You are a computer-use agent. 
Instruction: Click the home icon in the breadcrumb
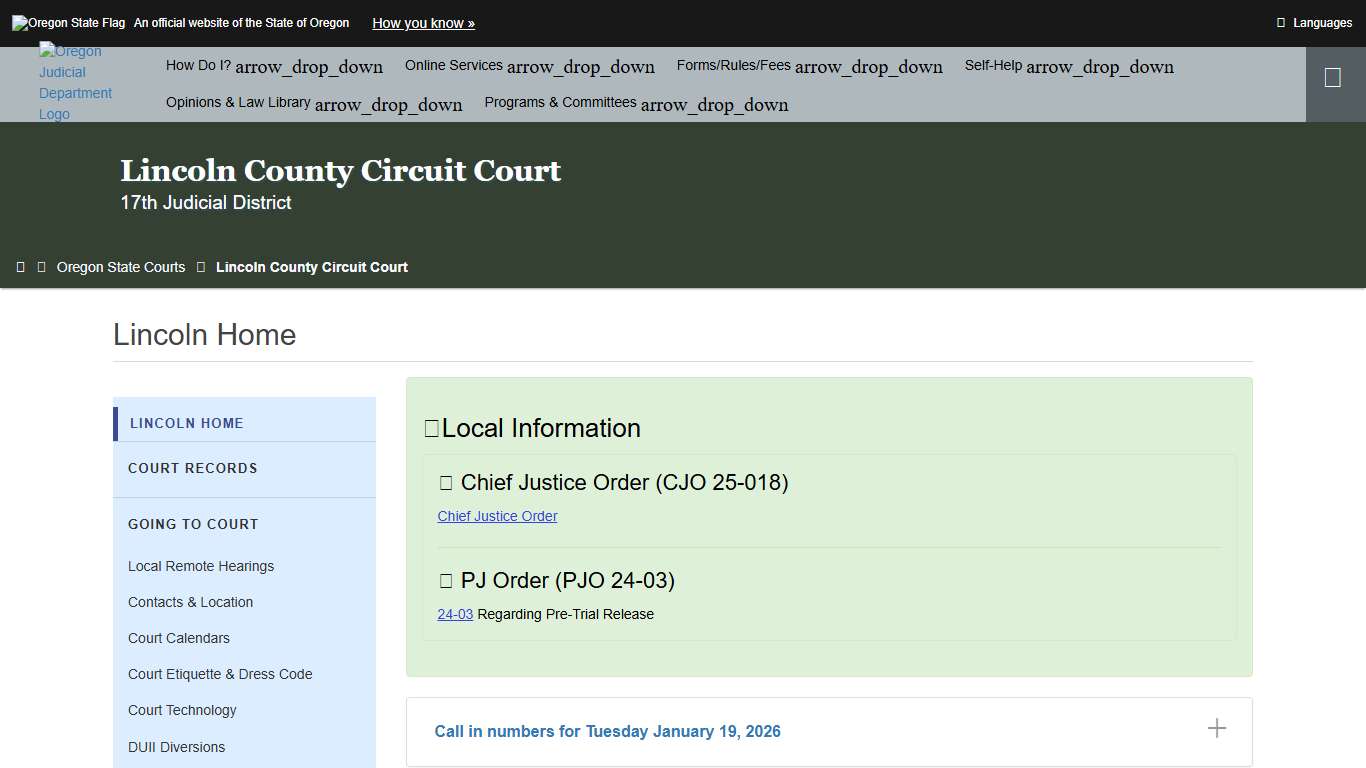tap(21, 266)
